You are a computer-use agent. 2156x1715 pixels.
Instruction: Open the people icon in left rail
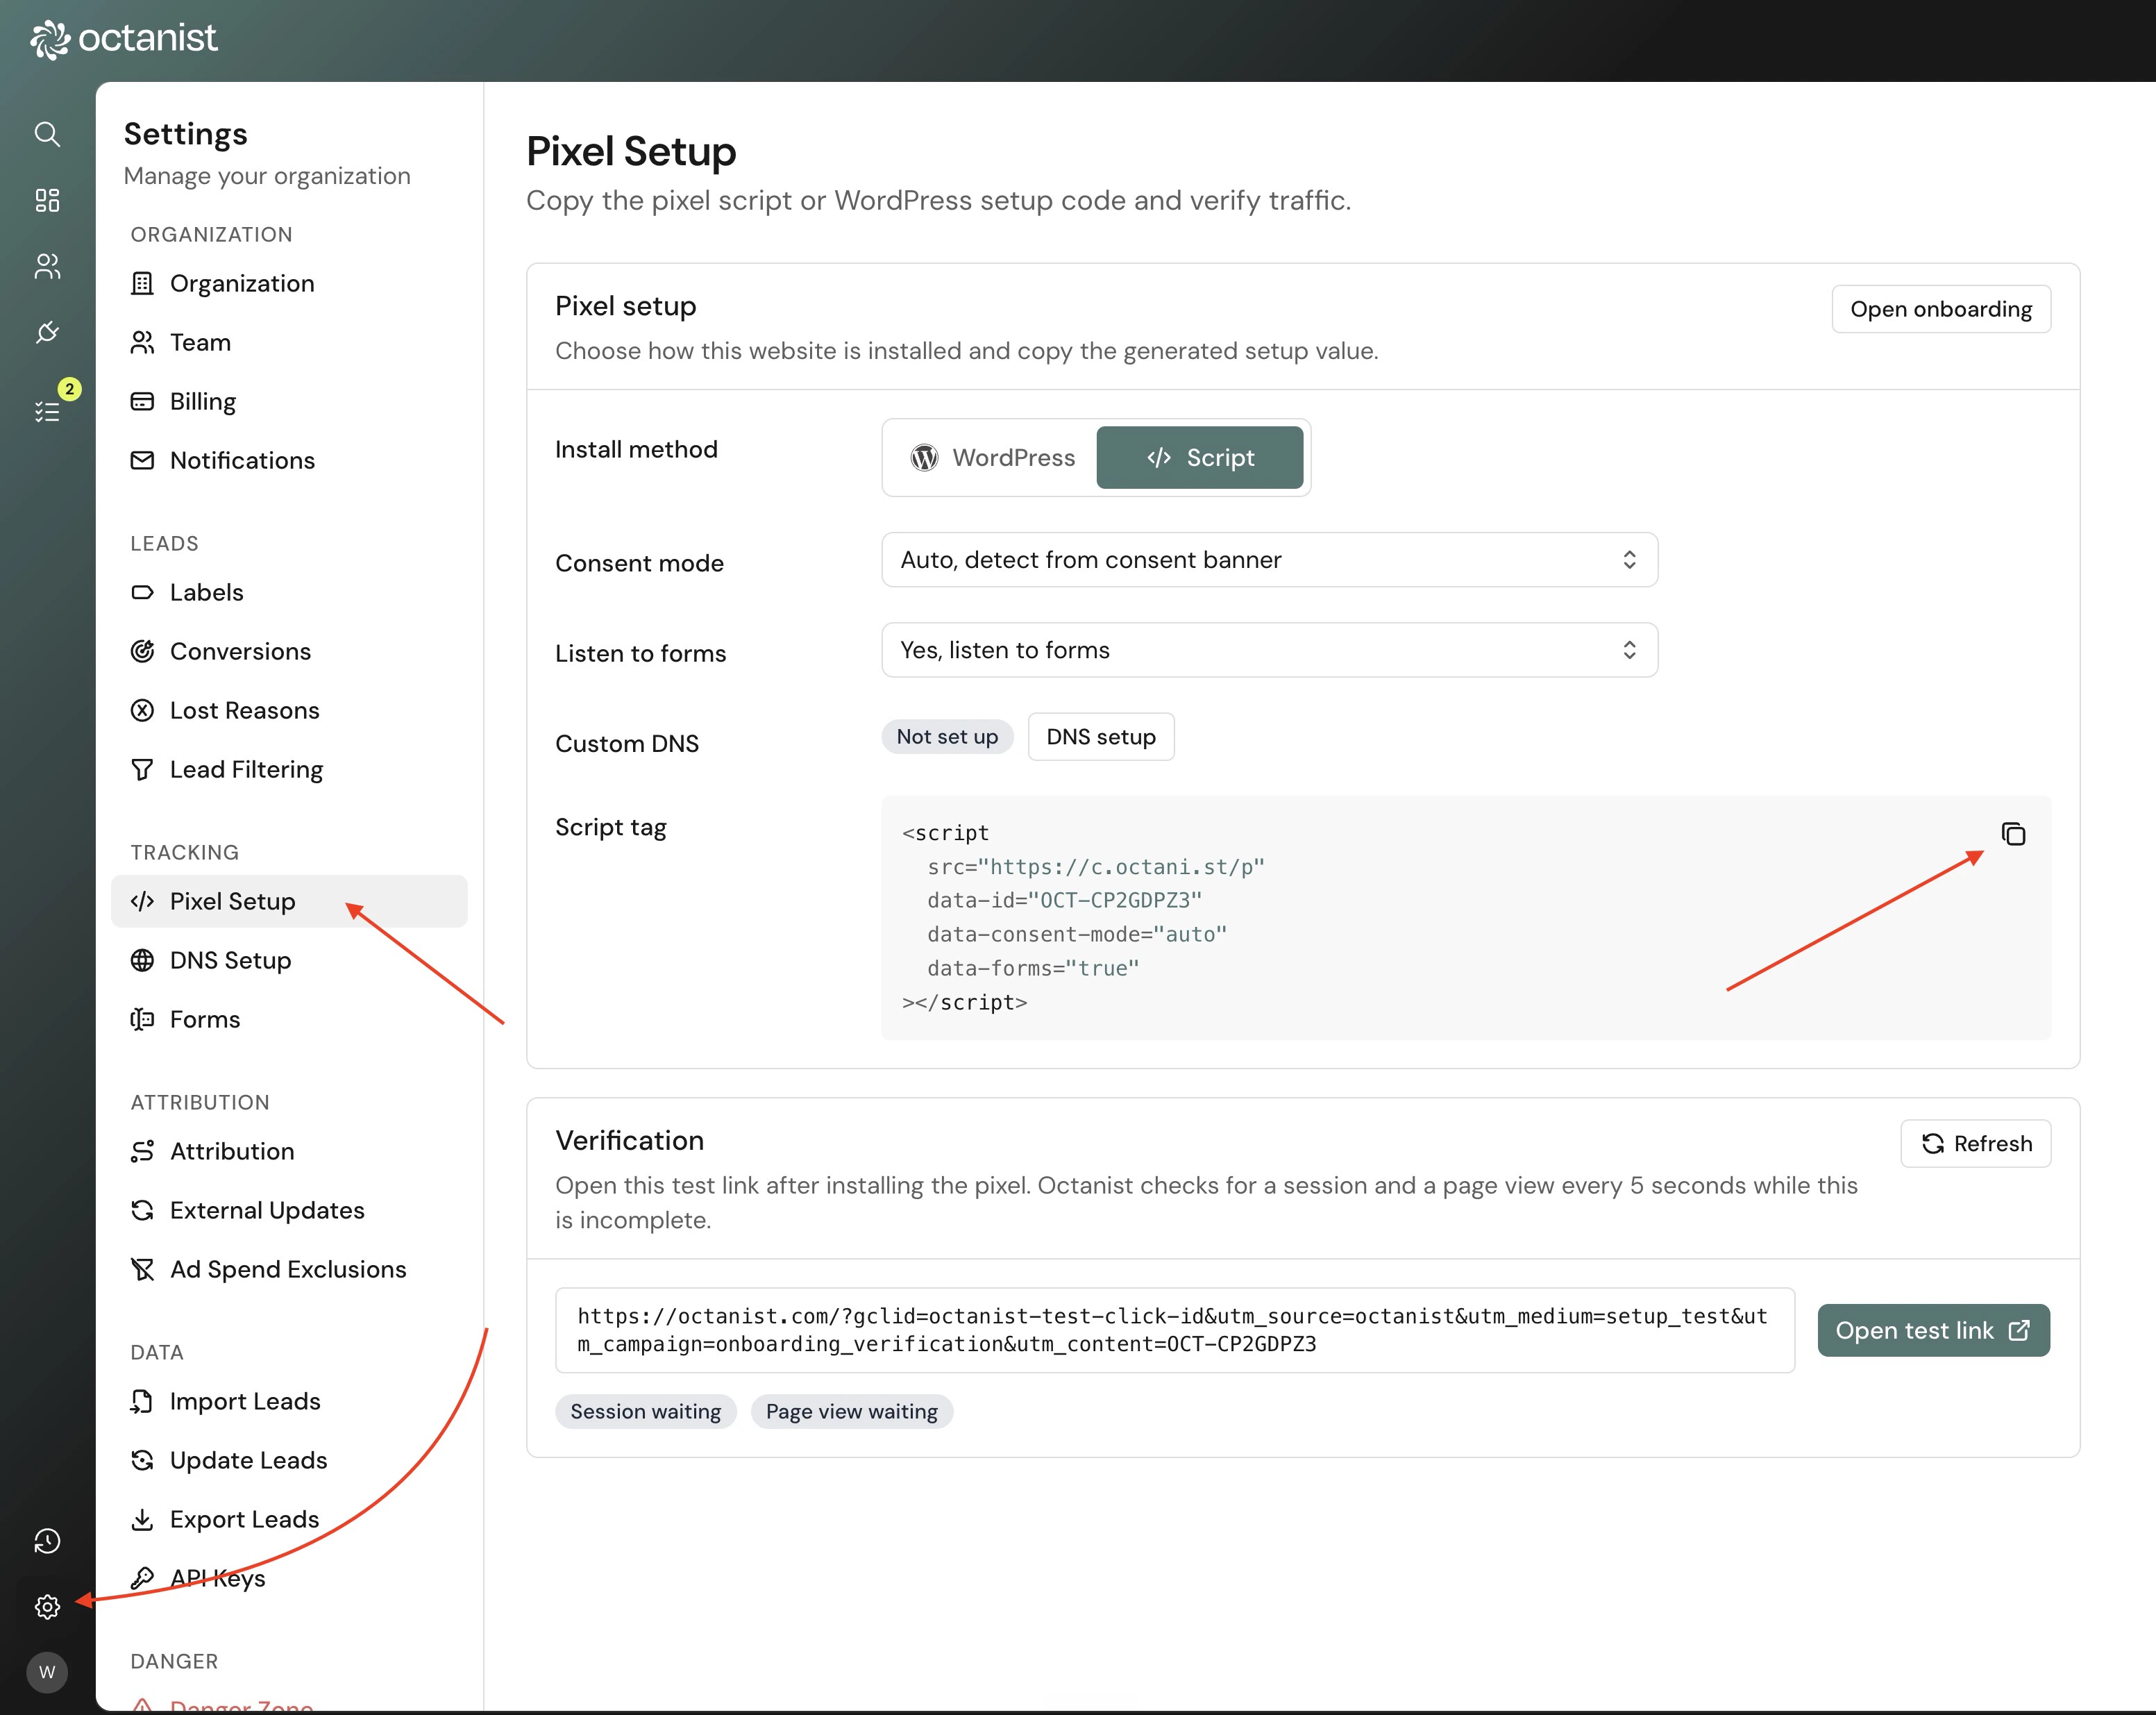(47, 266)
